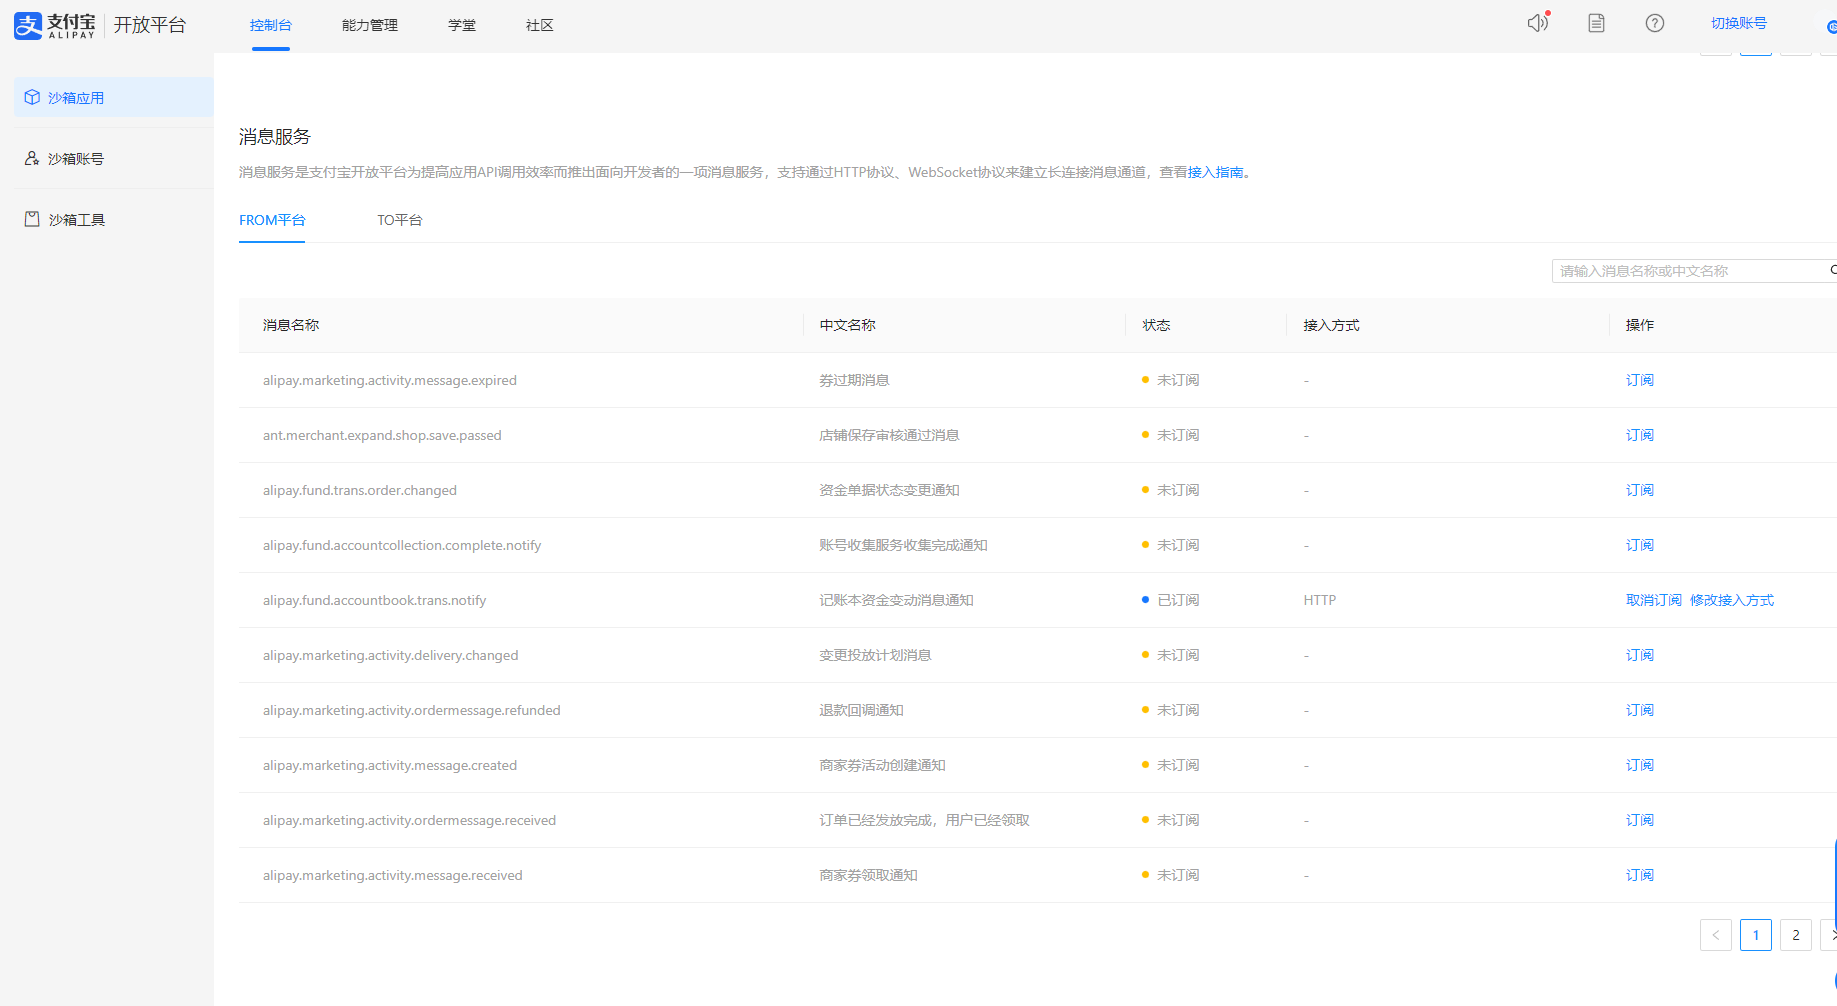This screenshot has width=1837, height=1006.
Task: Subscribe to alipay.marketing.activity.ordermessage.refunded
Action: (x=1640, y=710)
